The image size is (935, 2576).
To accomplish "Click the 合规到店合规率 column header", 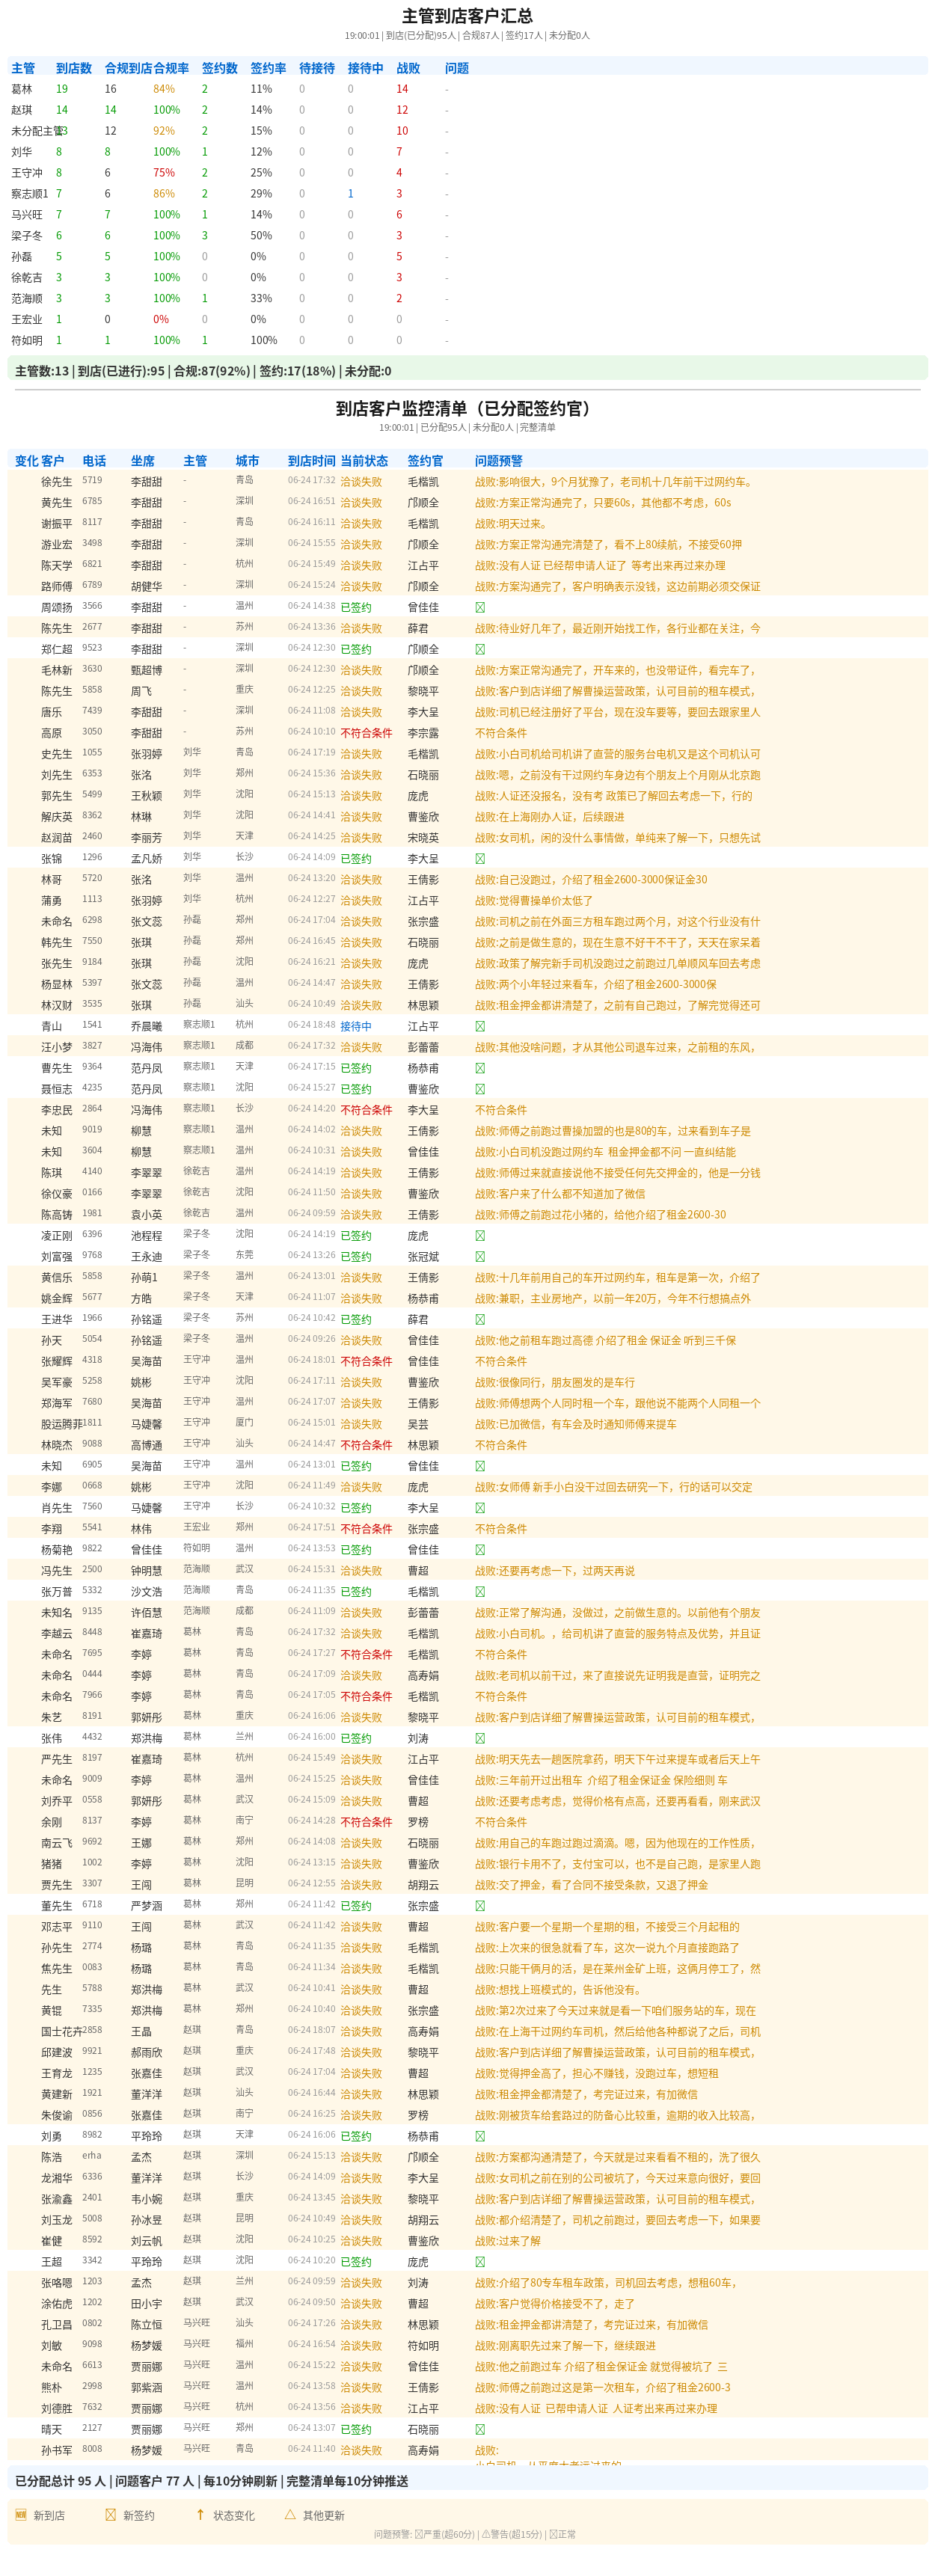I will (x=147, y=68).
